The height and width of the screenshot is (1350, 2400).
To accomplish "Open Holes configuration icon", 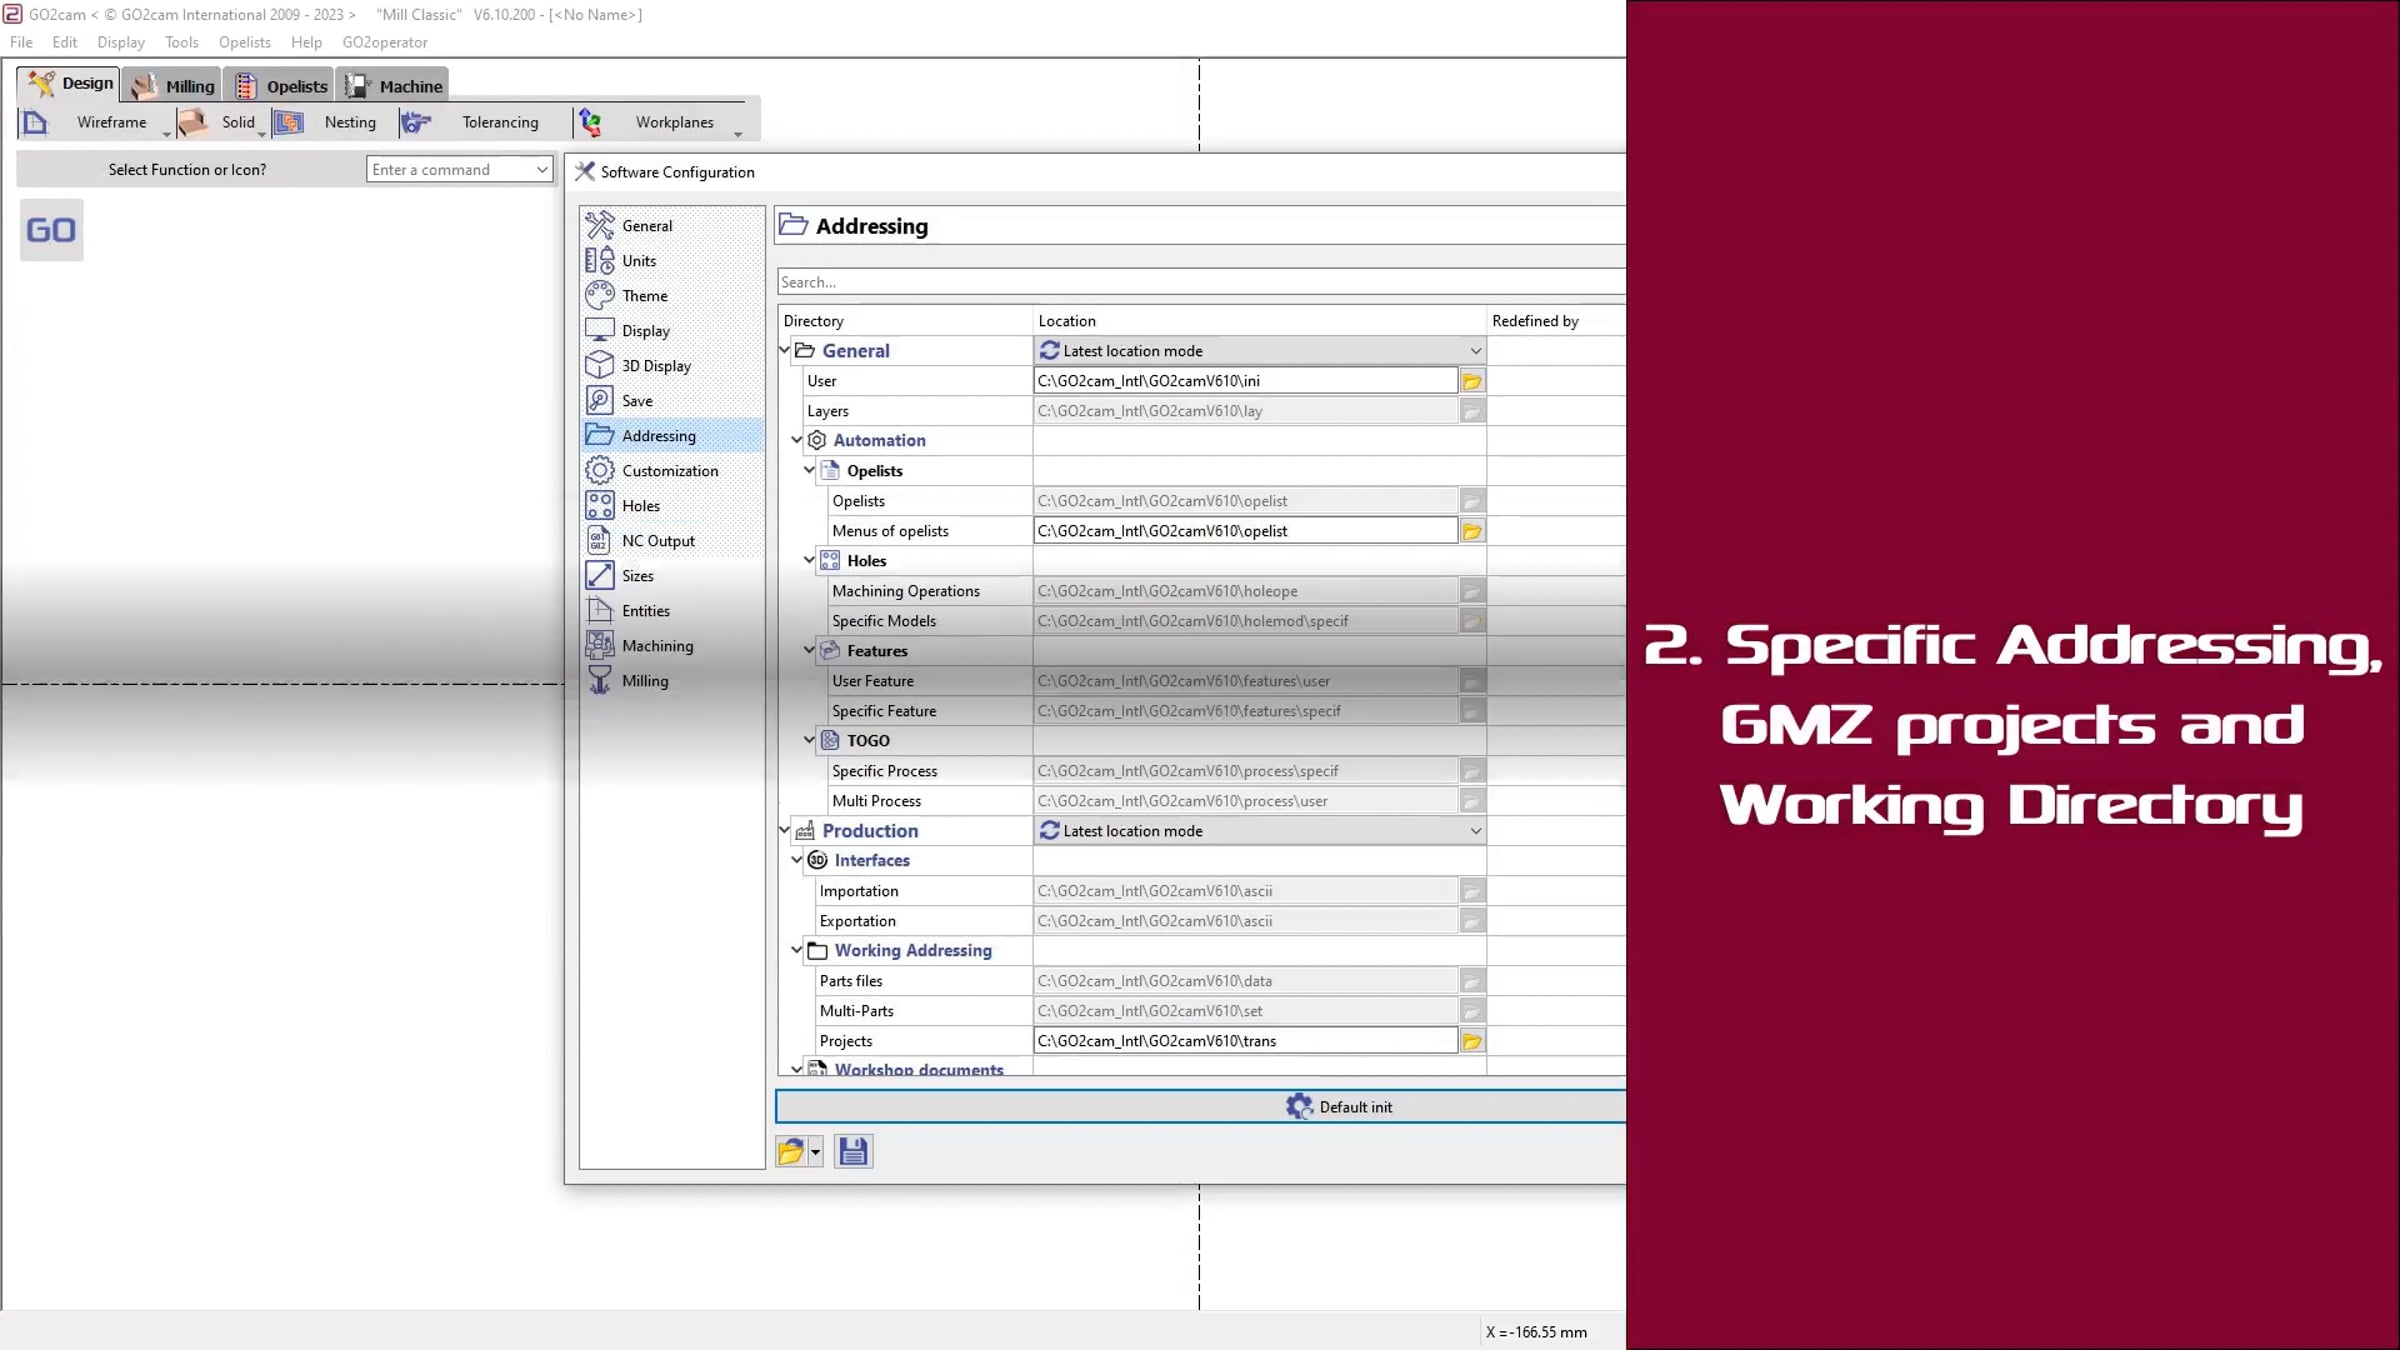I will [600, 506].
